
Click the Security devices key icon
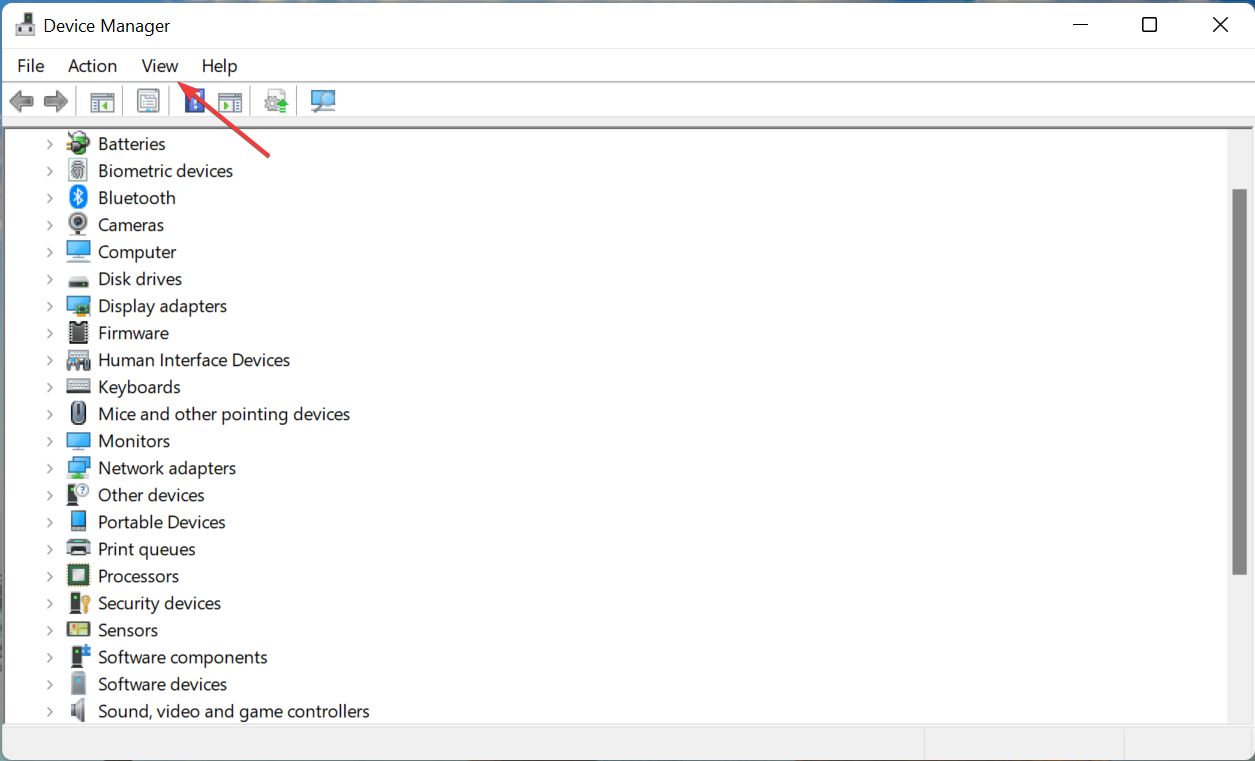78,603
